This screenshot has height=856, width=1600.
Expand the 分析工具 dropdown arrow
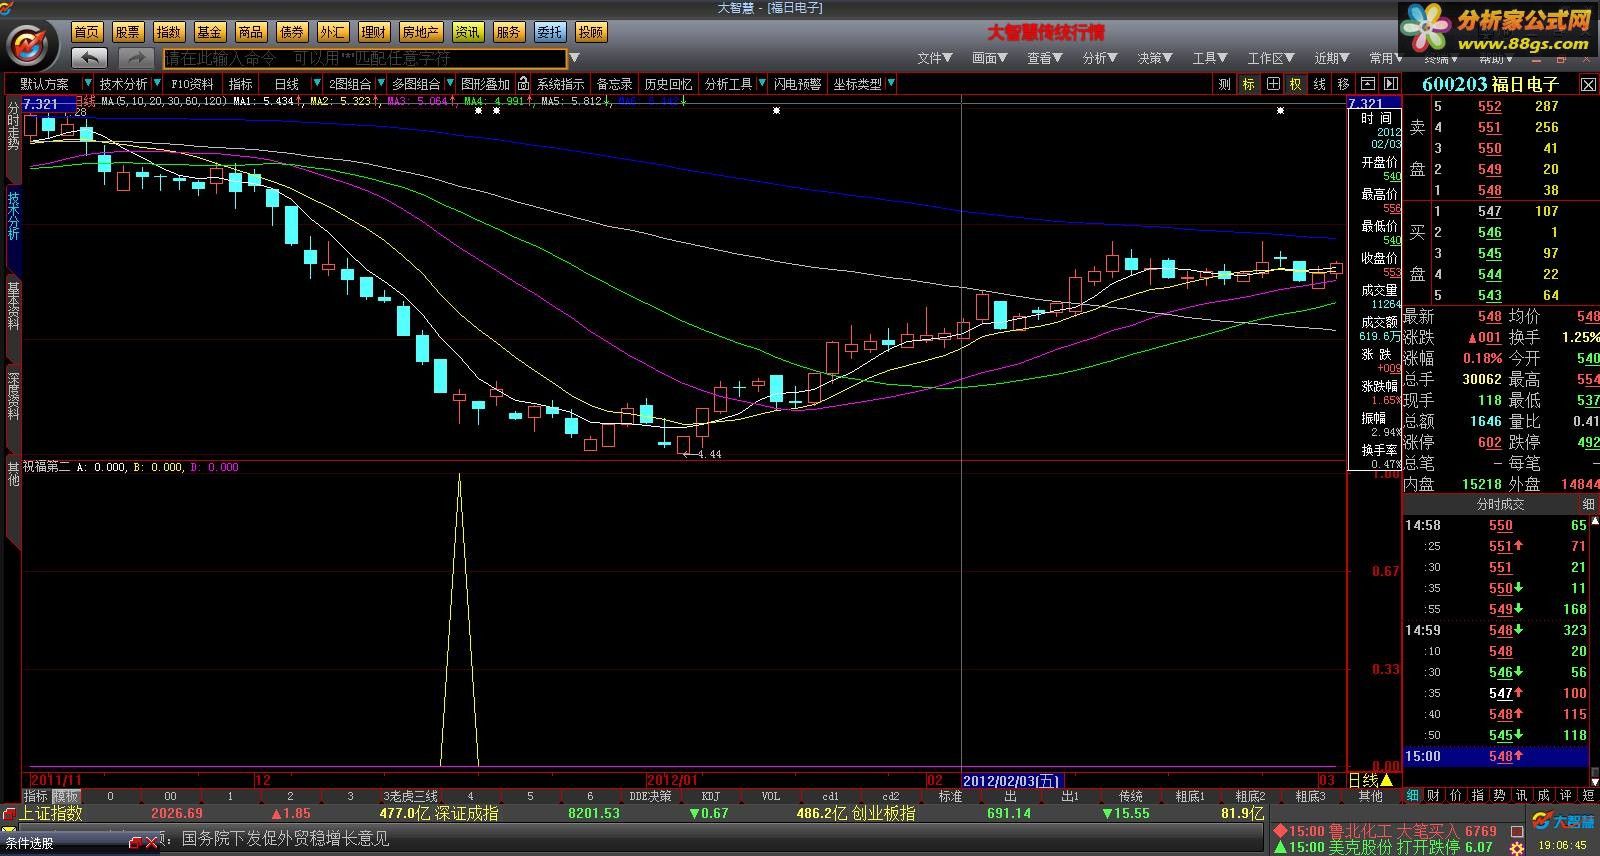pos(761,84)
